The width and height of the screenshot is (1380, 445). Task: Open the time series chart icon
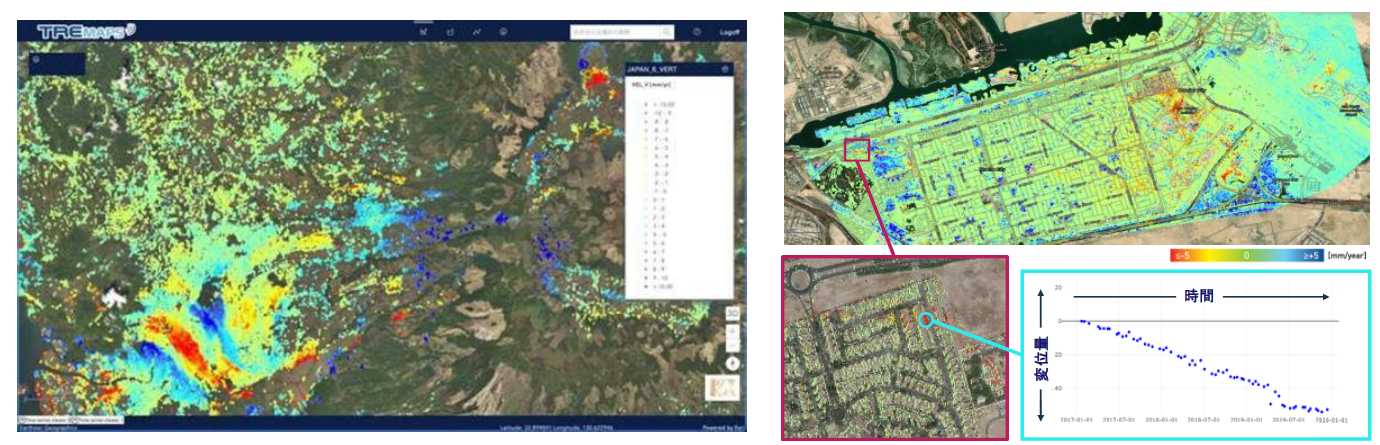[x=478, y=32]
